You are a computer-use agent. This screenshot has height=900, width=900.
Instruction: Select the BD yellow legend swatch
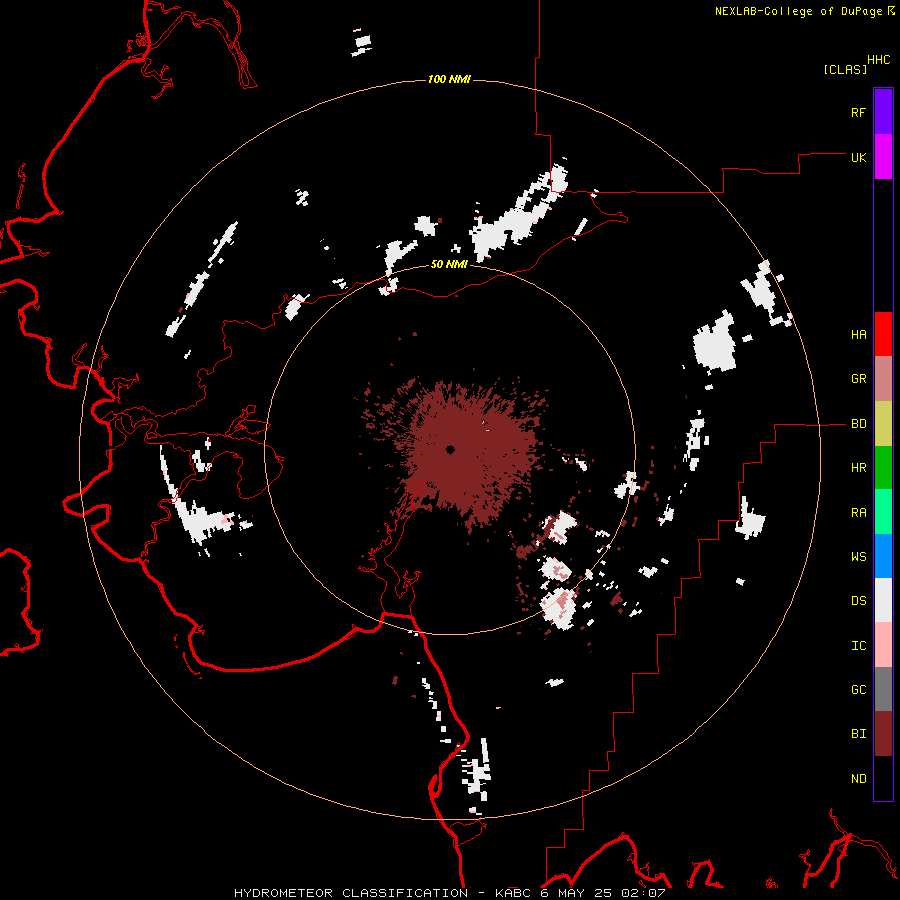[883, 424]
